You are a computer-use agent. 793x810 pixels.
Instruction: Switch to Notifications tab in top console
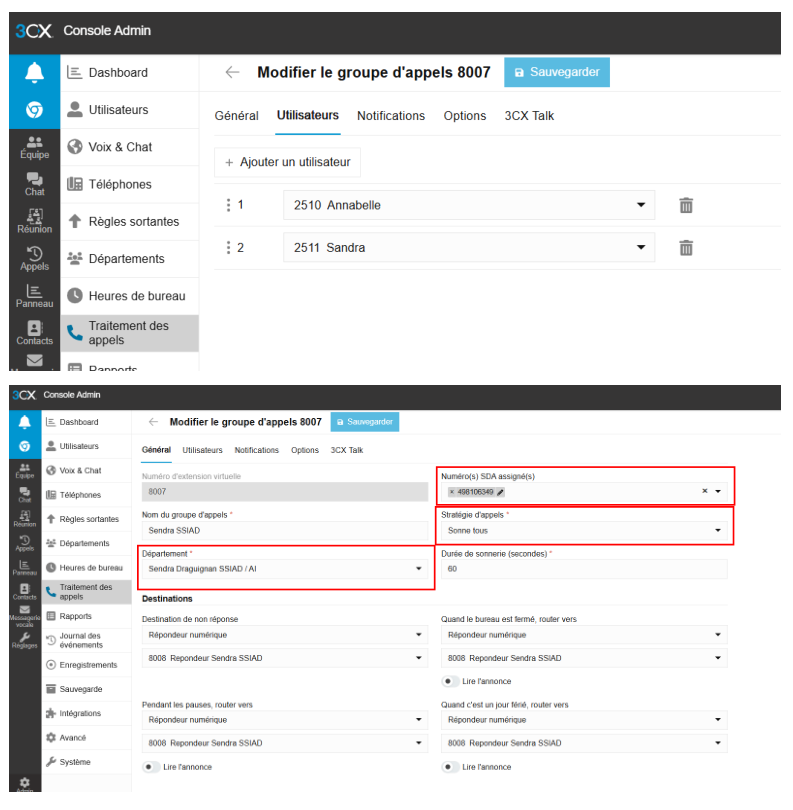coord(391,116)
